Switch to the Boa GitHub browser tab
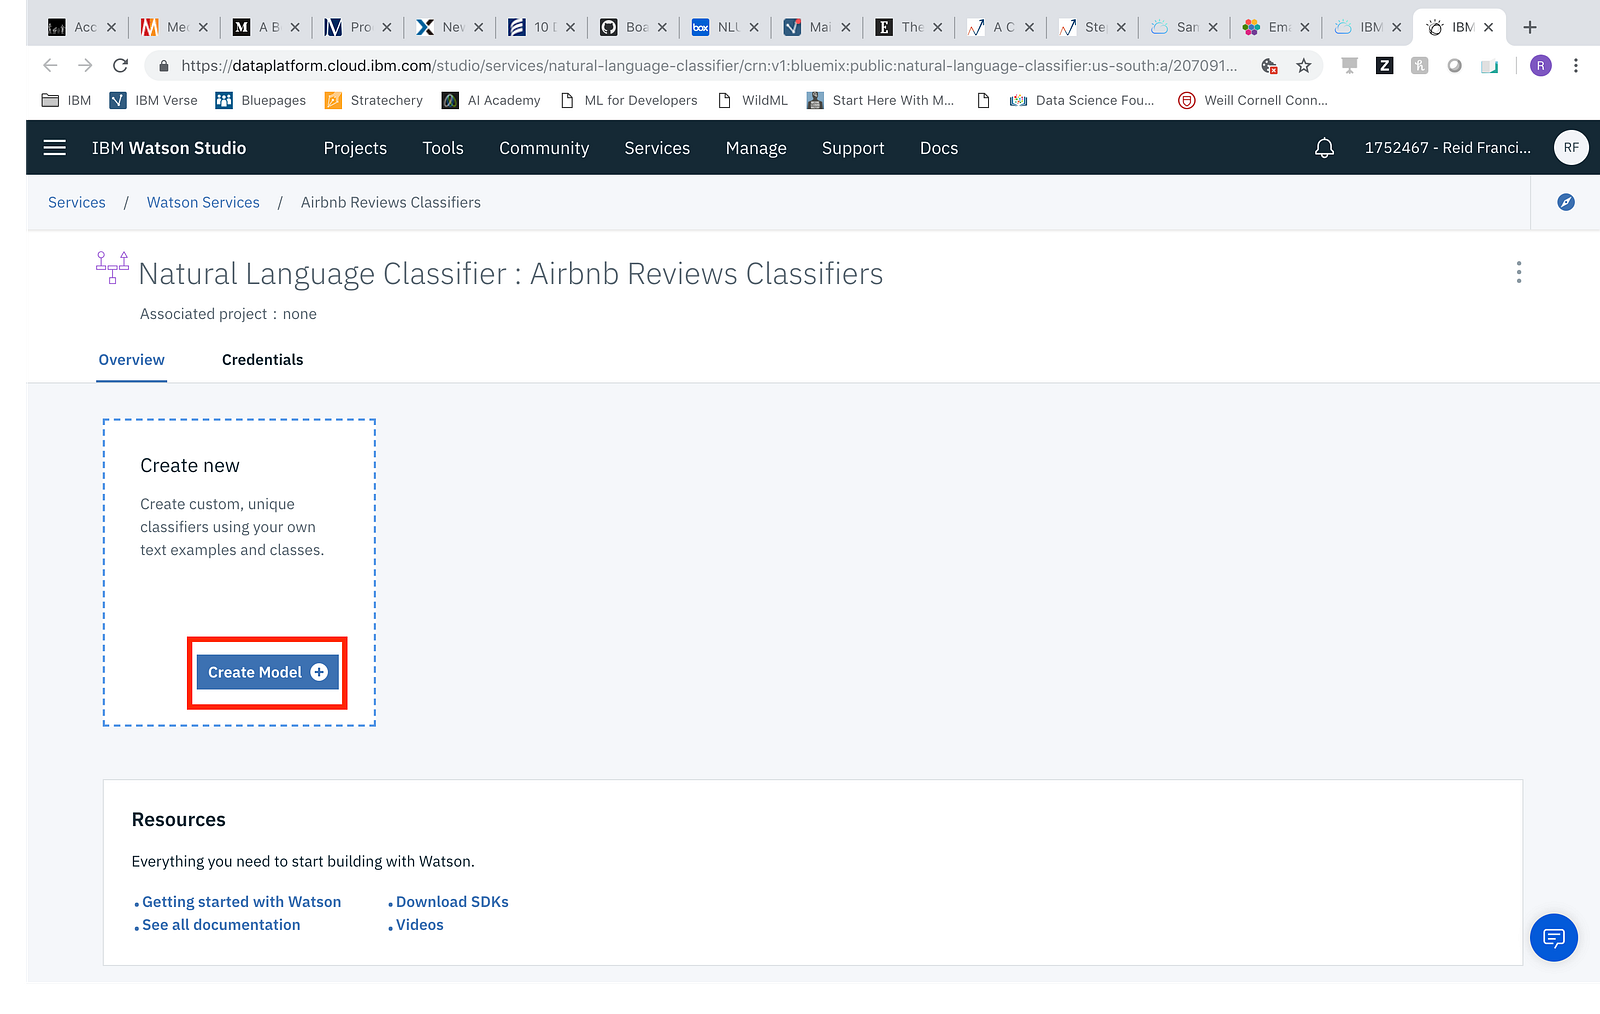 633,27
